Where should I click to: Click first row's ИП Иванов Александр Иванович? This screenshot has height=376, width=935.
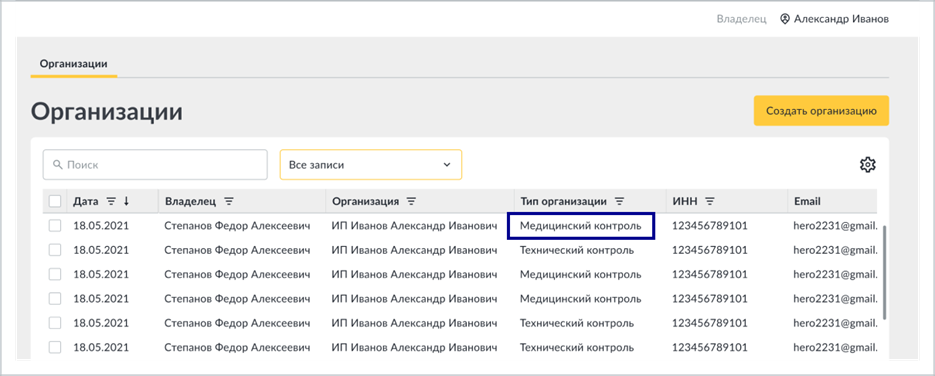414,226
